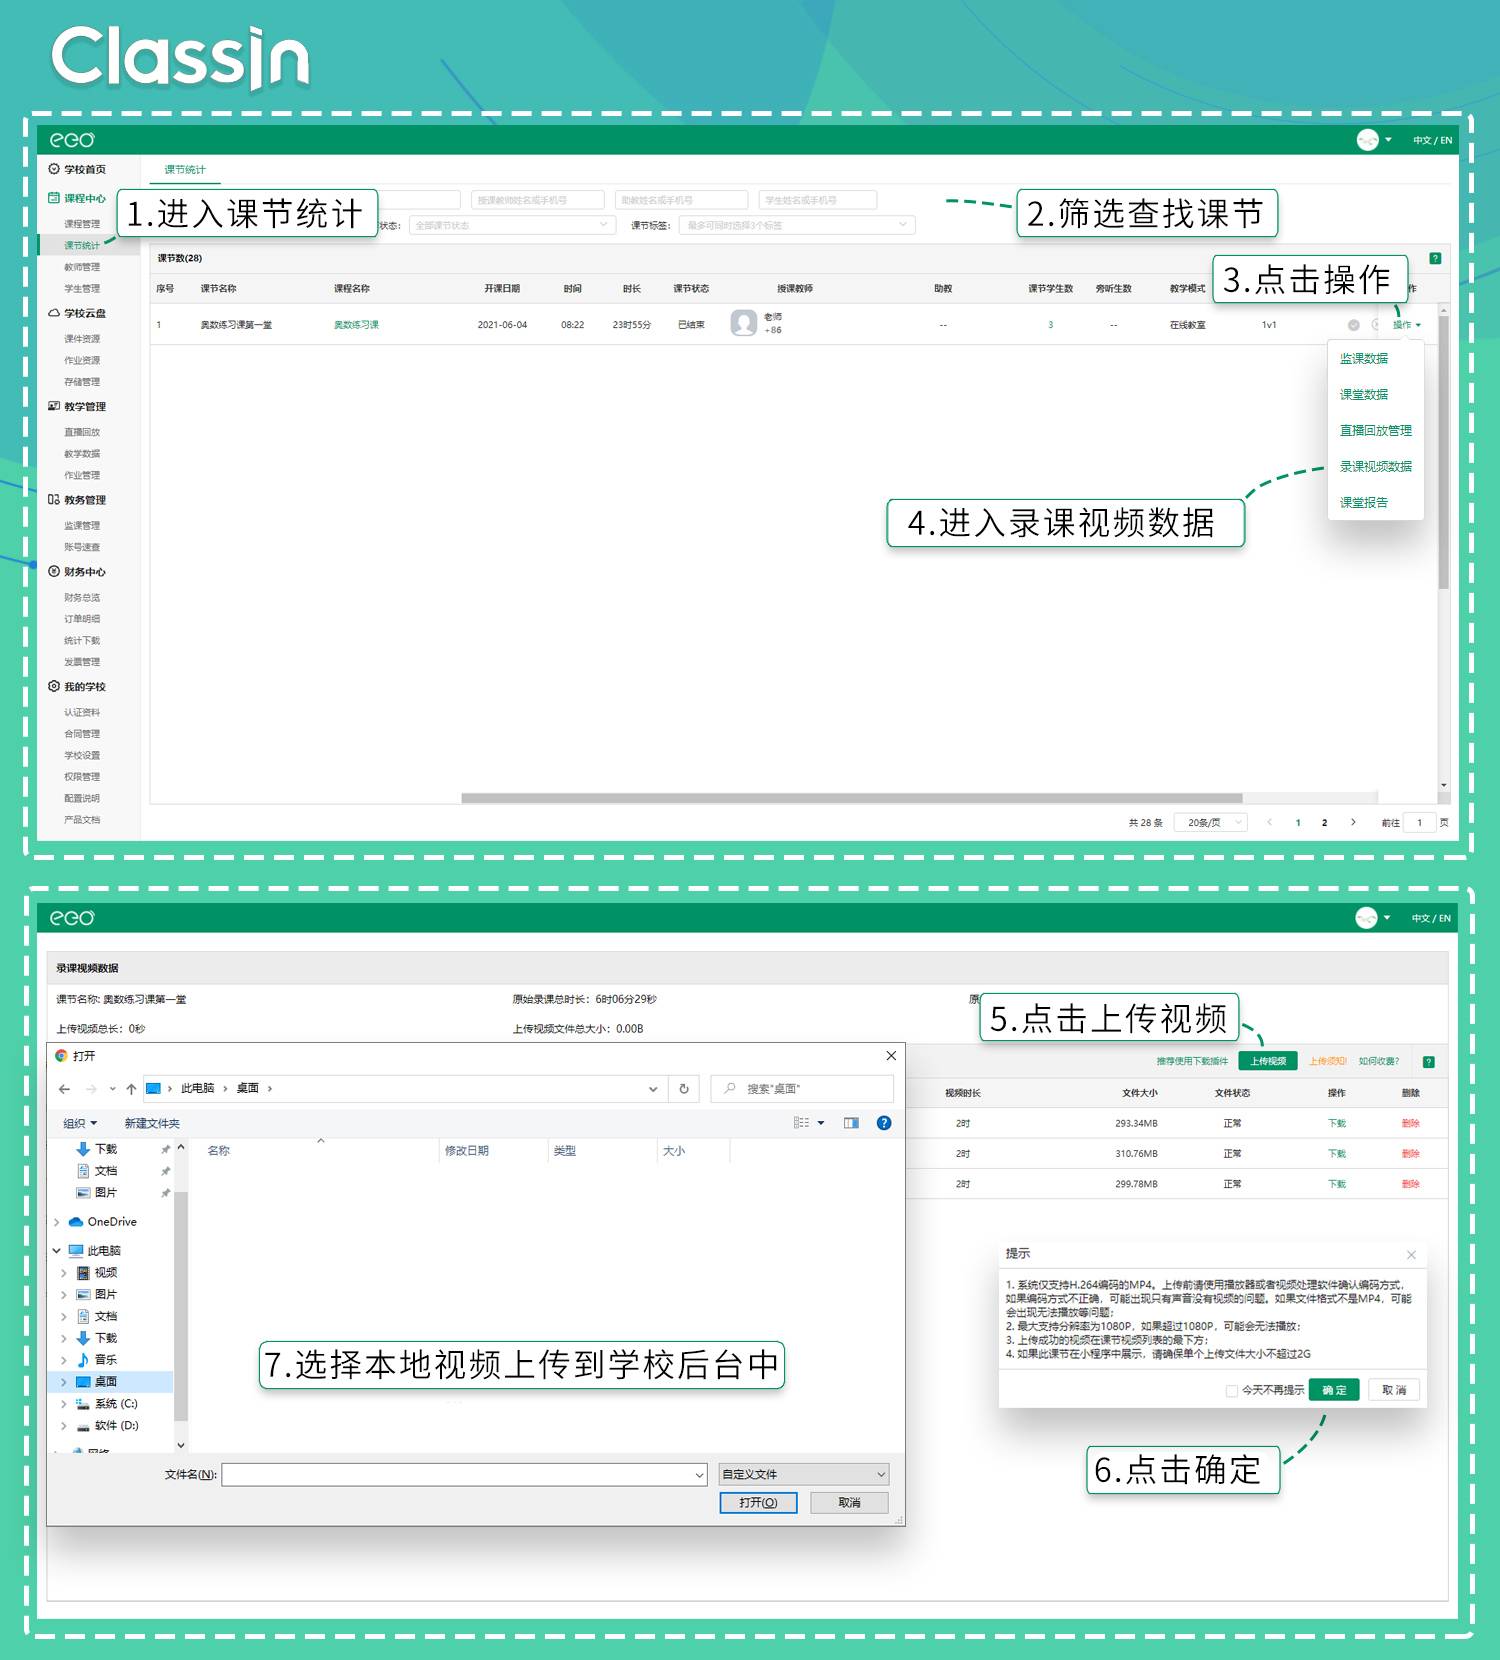Open the 组织 dropdown in the file dialog
Screen dimensions: 1500x1660
80,1123
